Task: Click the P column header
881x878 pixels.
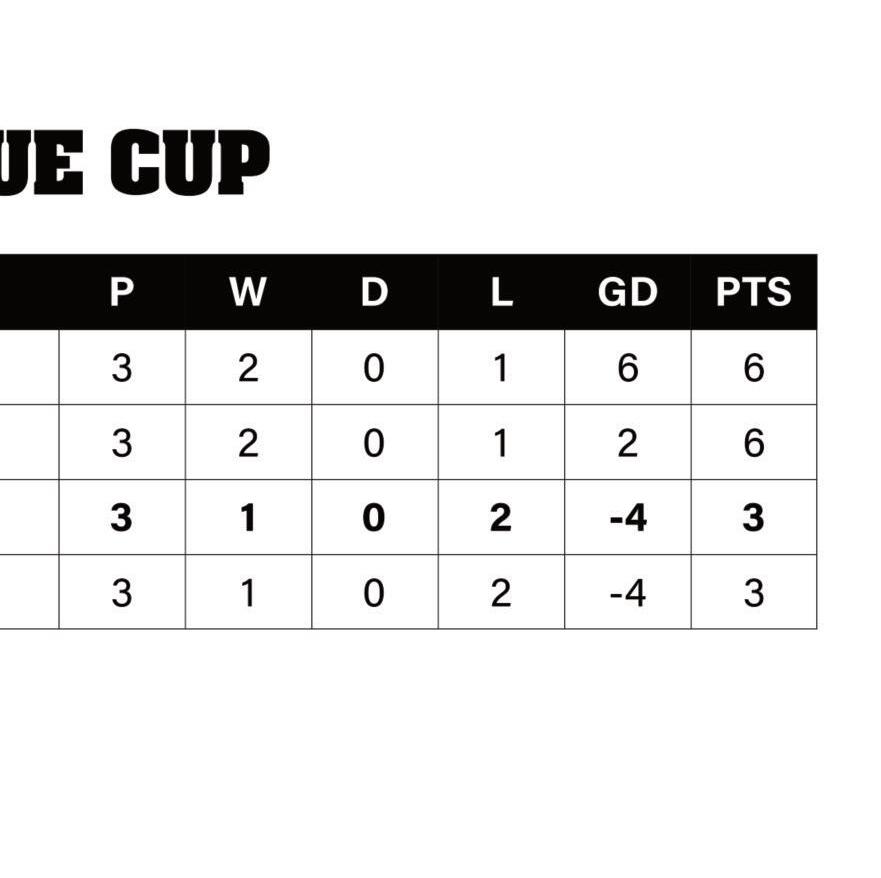Action: pos(122,292)
